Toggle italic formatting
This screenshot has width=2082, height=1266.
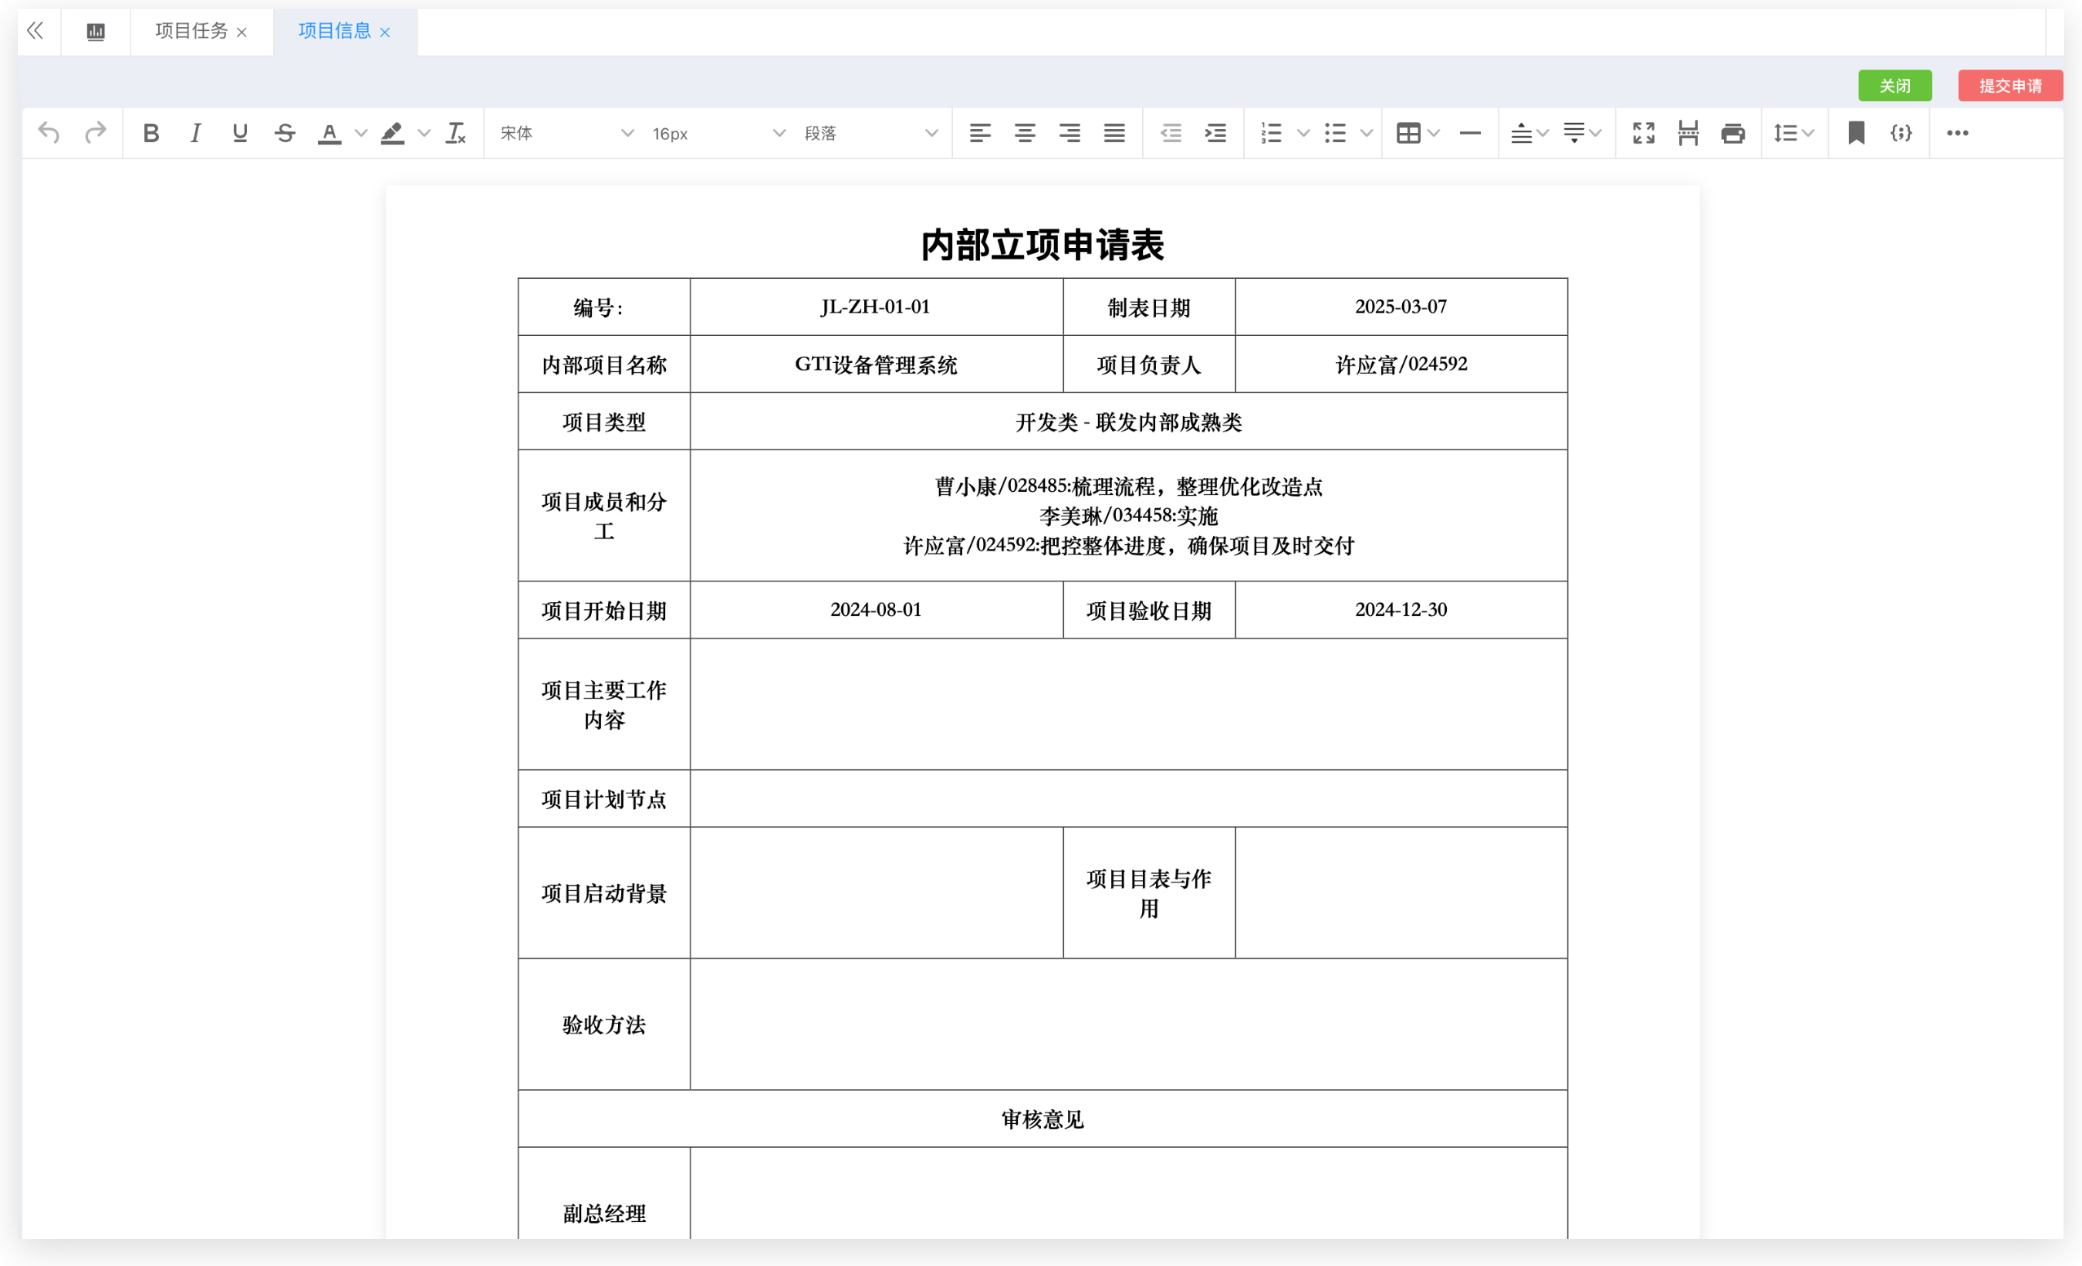tap(195, 133)
